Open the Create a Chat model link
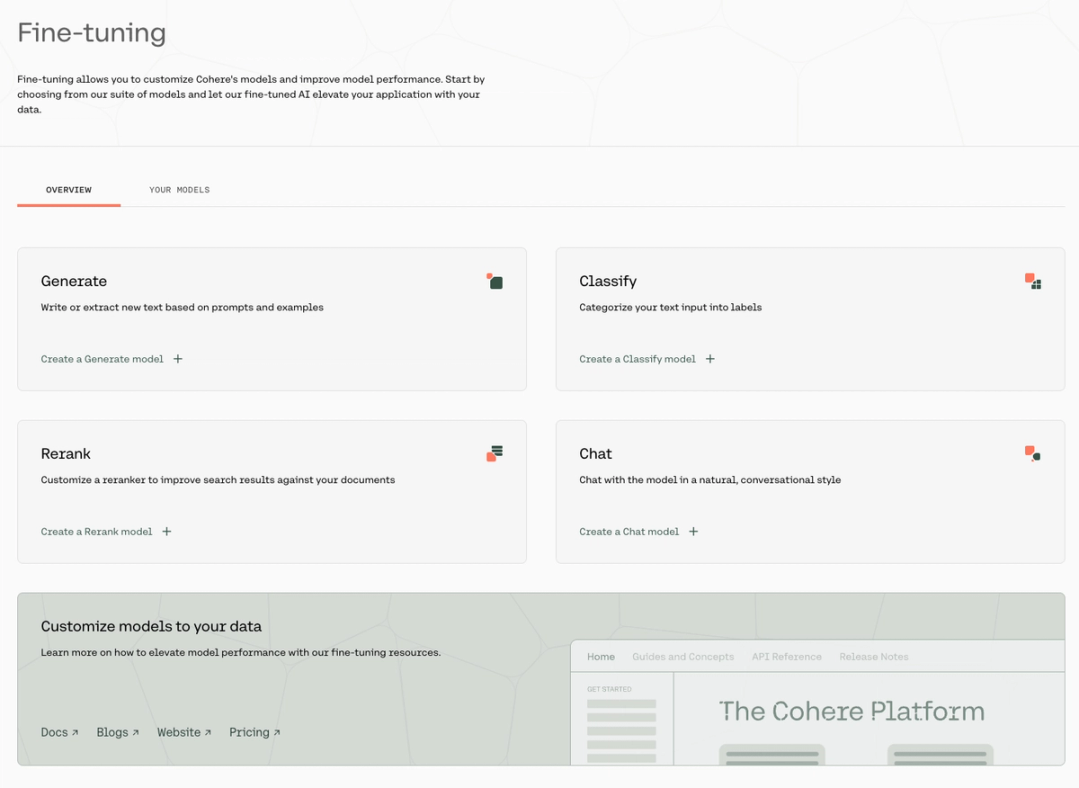This screenshot has width=1079, height=788. [629, 532]
